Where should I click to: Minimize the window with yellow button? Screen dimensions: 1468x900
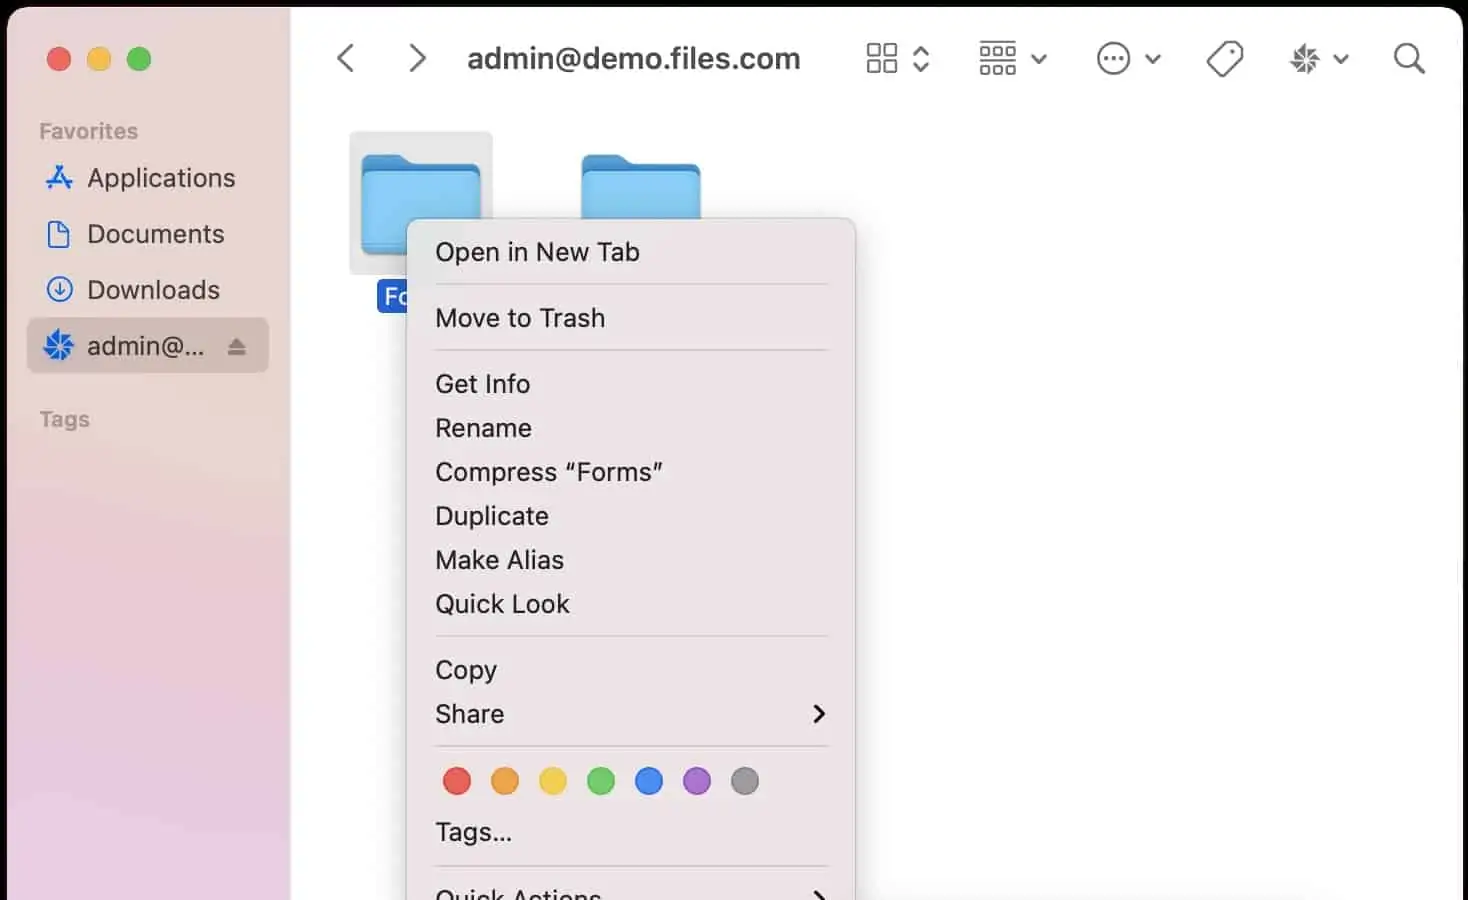point(99,59)
